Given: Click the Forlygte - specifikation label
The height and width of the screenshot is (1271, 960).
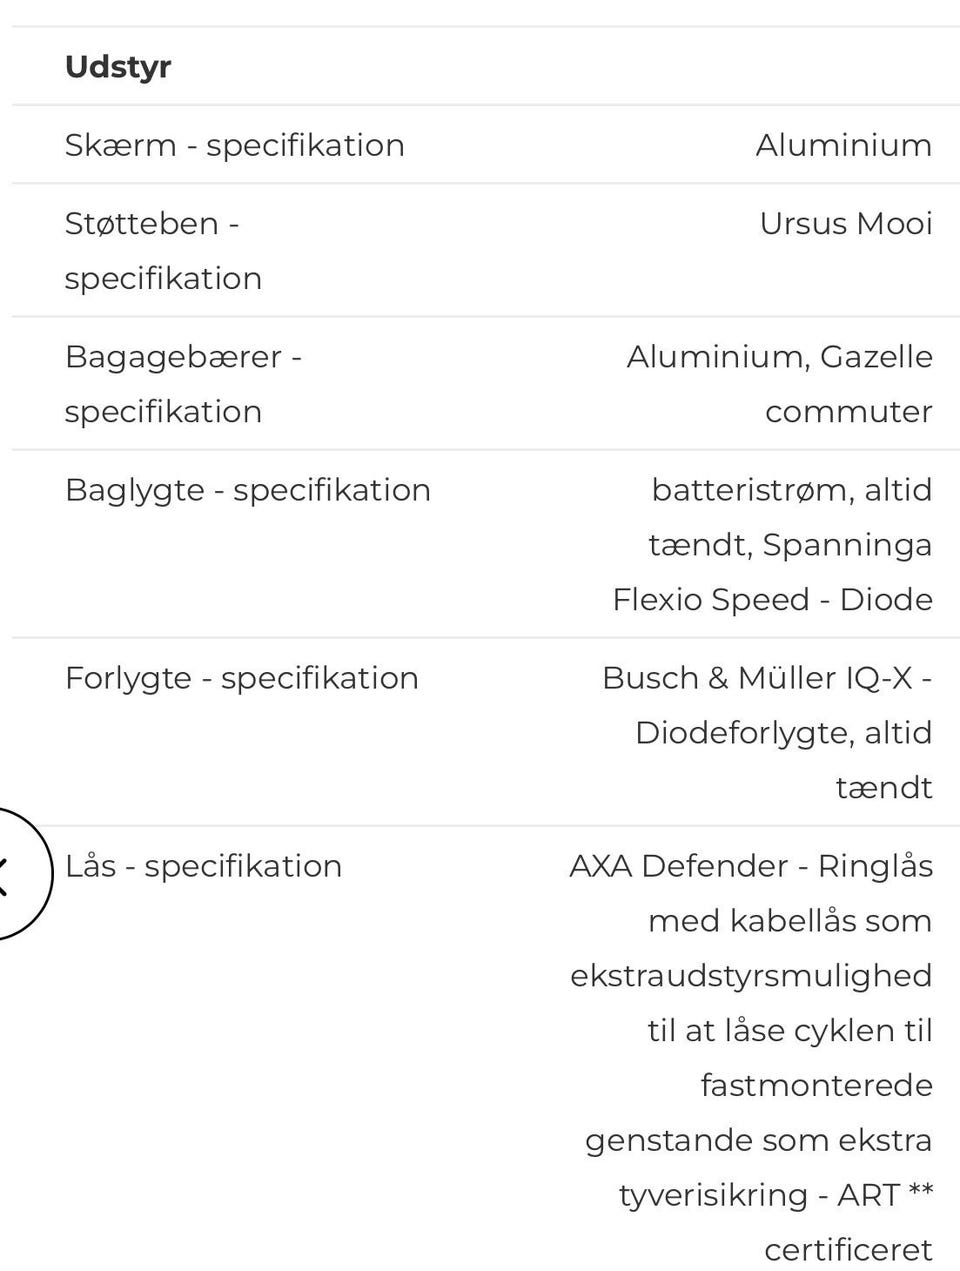Looking at the screenshot, I should pyautogui.click(x=242, y=678).
